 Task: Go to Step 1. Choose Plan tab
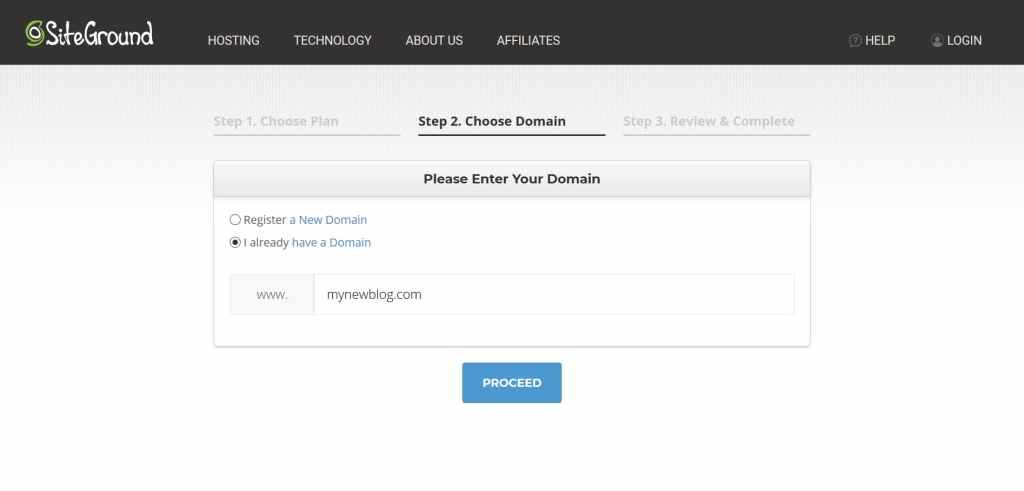(x=306, y=122)
